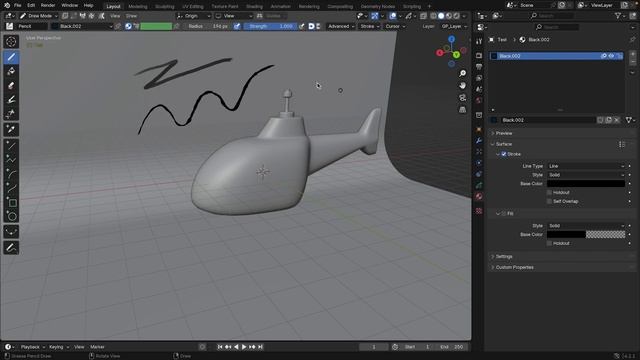The width and height of the screenshot is (640, 360).
Task: Select the Draw pencil tool
Action: pos(11,57)
